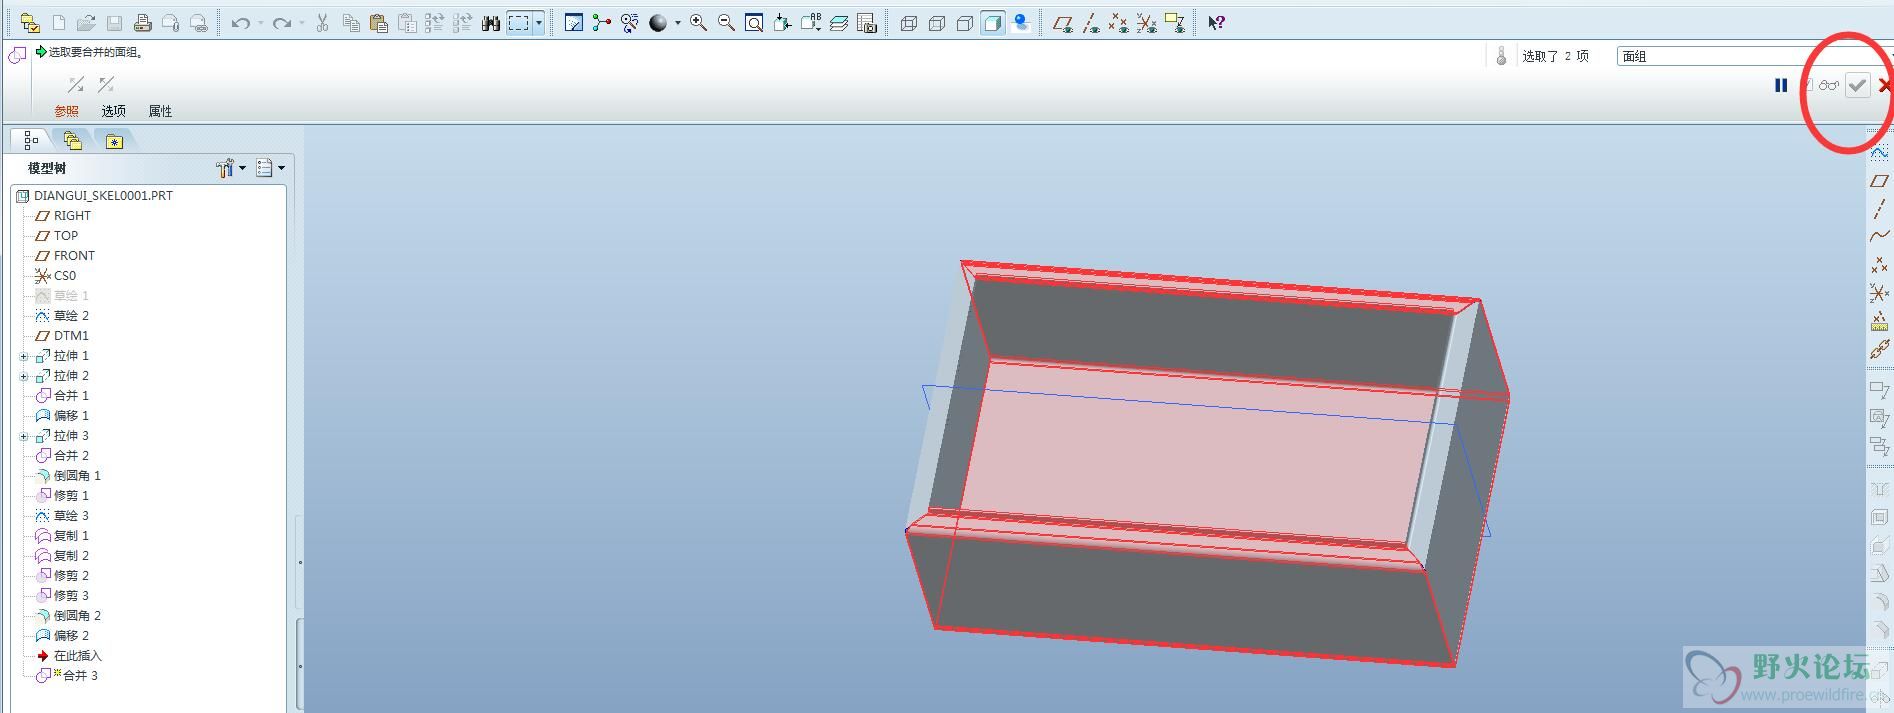Click the Paste clipboard icon
The width and height of the screenshot is (1894, 713).
coord(378,23)
